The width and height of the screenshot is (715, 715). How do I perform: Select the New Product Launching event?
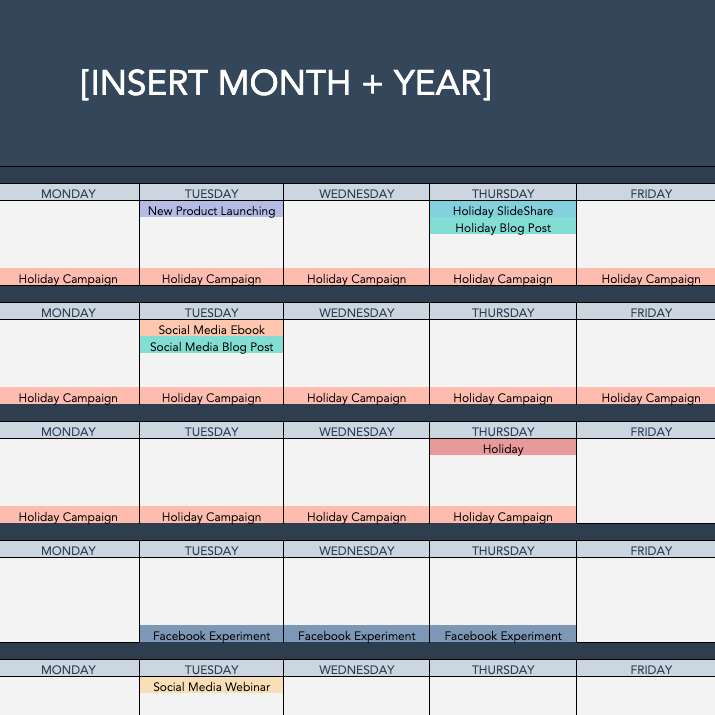point(211,211)
